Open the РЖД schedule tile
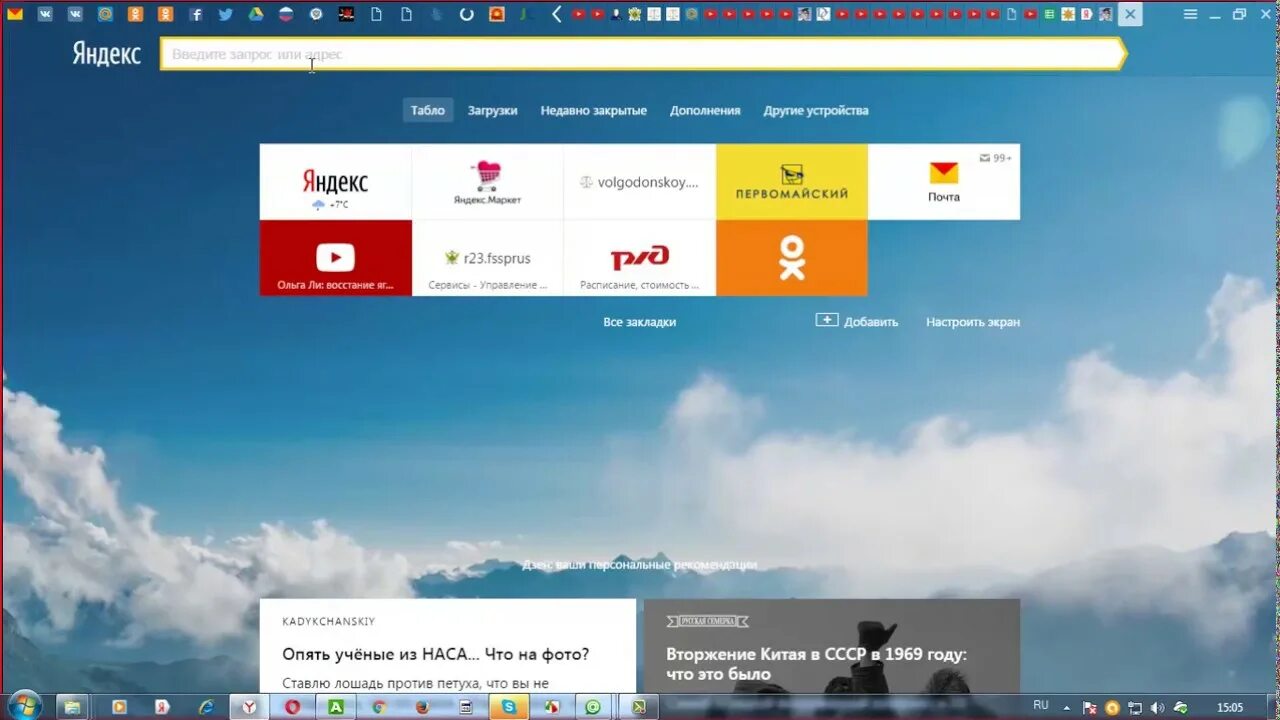Viewport: 1280px width, 720px height. tap(639, 258)
